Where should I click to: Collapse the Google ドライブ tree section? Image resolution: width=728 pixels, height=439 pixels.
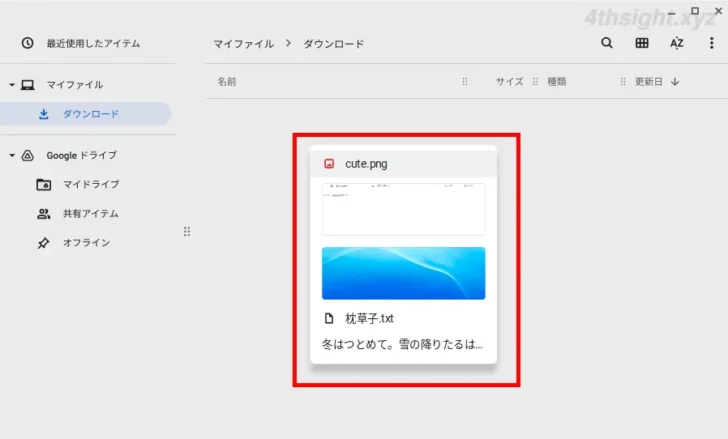pos(12,155)
